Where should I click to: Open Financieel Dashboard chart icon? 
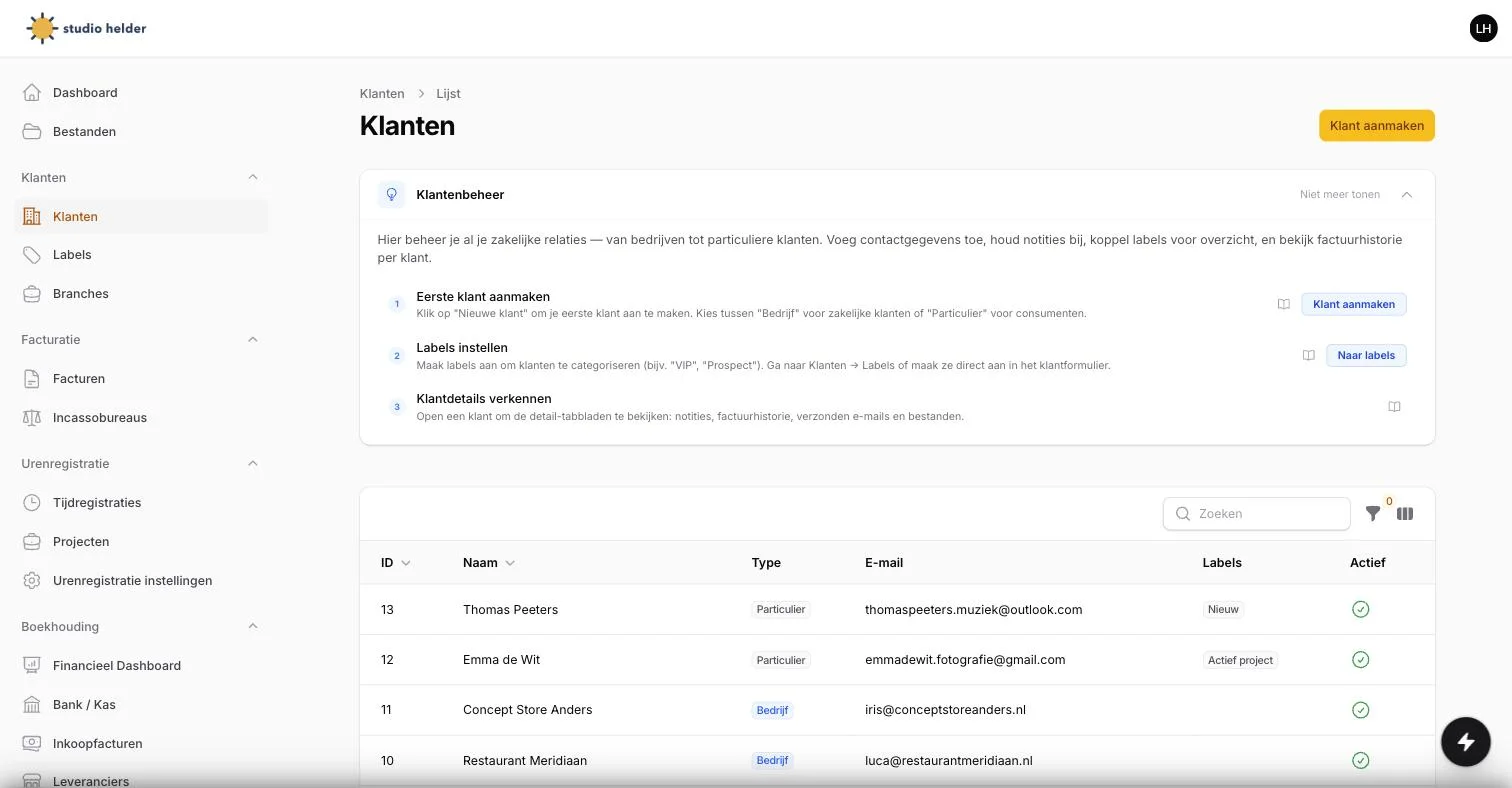tap(32, 666)
